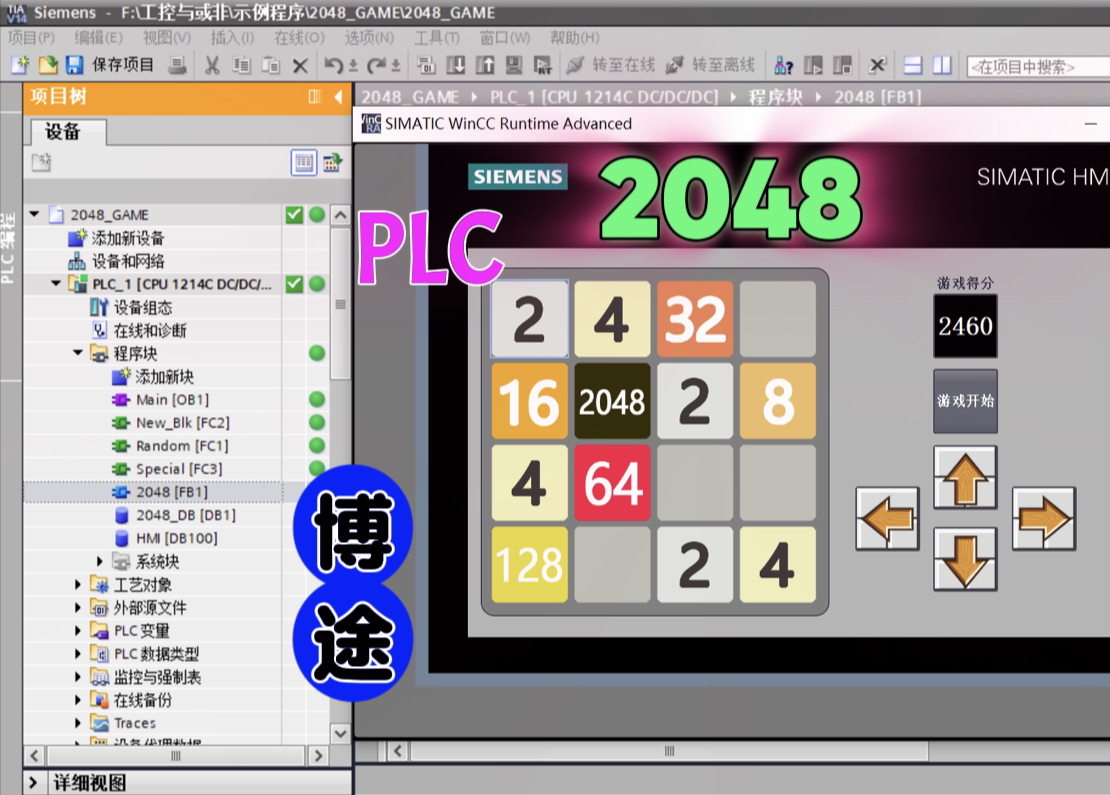Split editor space vertically icon
This screenshot has height=795, width=1110.
[x=942, y=66]
